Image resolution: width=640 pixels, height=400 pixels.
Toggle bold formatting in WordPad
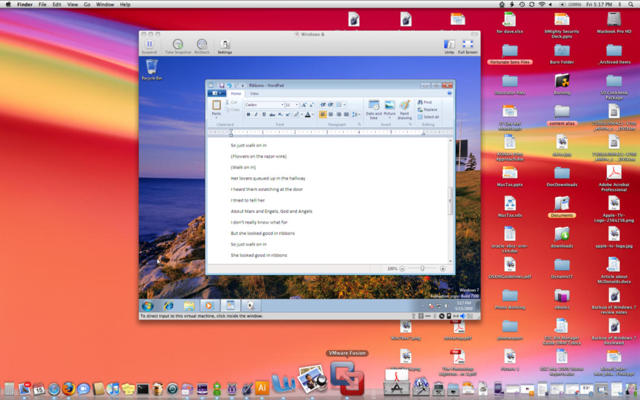click(248, 114)
